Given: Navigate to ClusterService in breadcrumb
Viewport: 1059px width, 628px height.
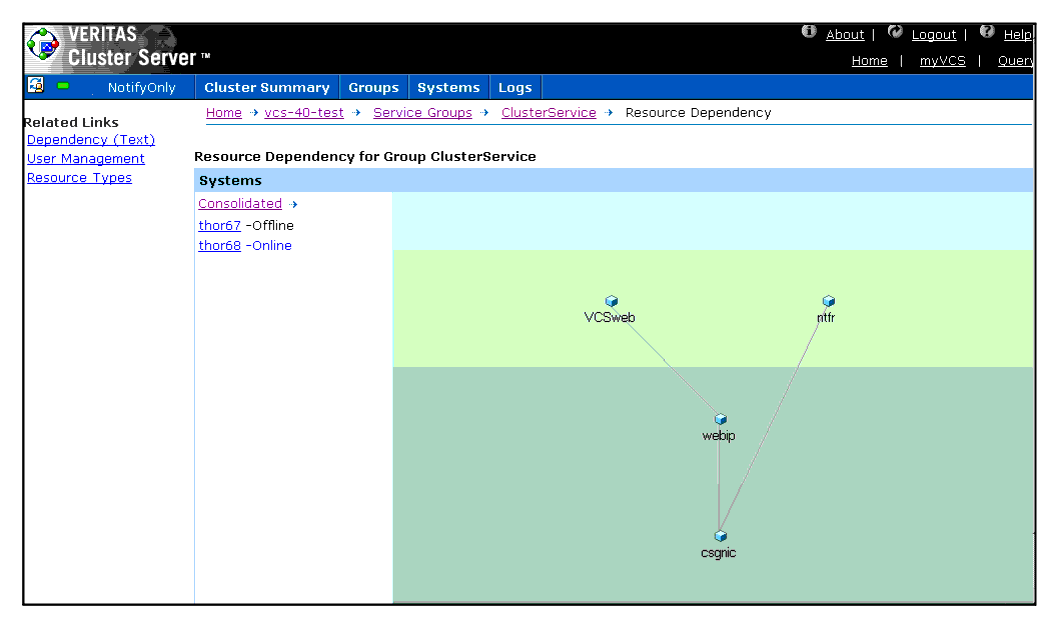Looking at the screenshot, I should (548, 113).
